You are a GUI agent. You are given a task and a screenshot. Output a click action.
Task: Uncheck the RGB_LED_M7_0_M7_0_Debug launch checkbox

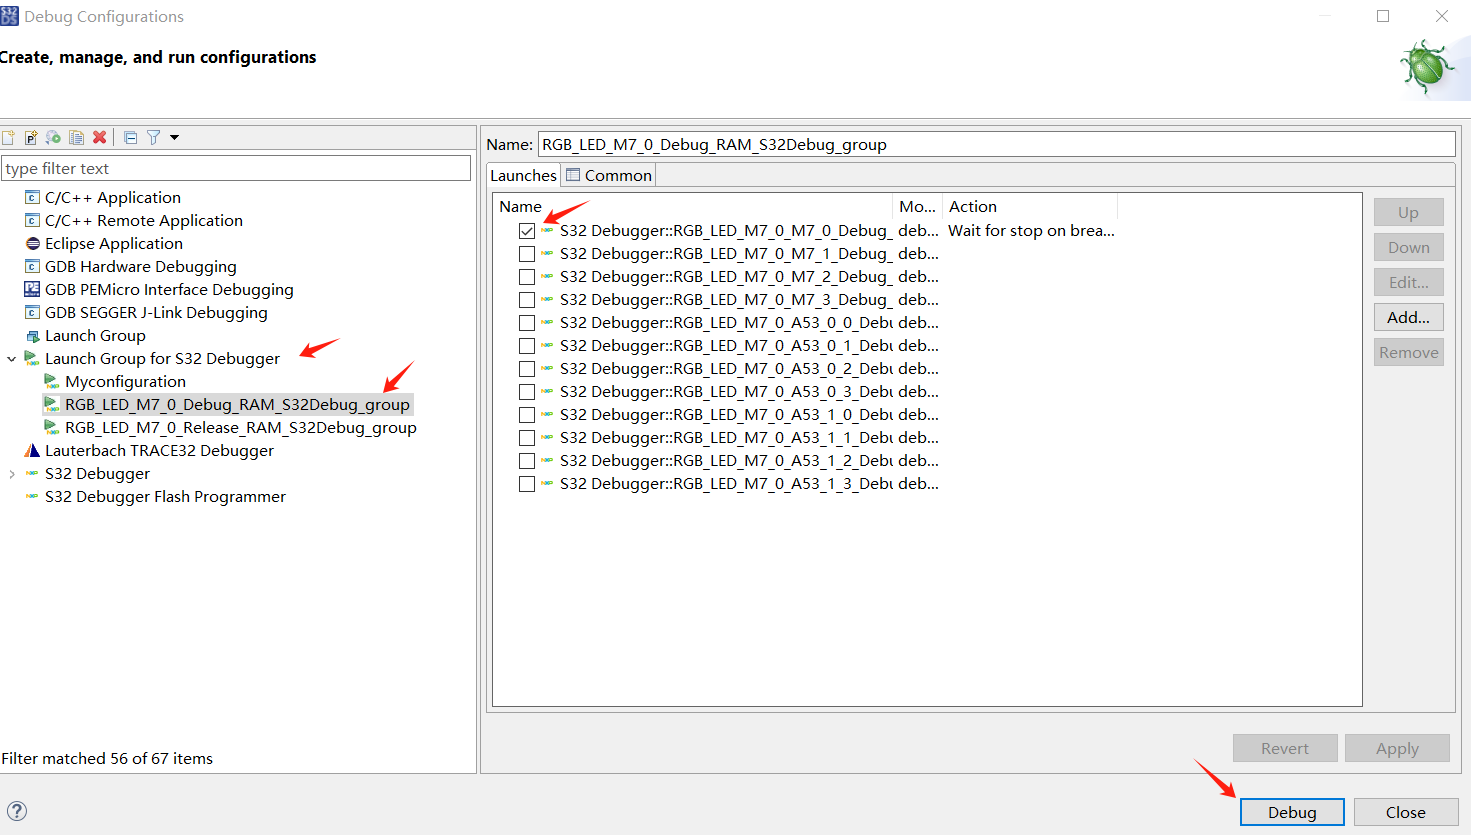pyautogui.click(x=527, y=231)
